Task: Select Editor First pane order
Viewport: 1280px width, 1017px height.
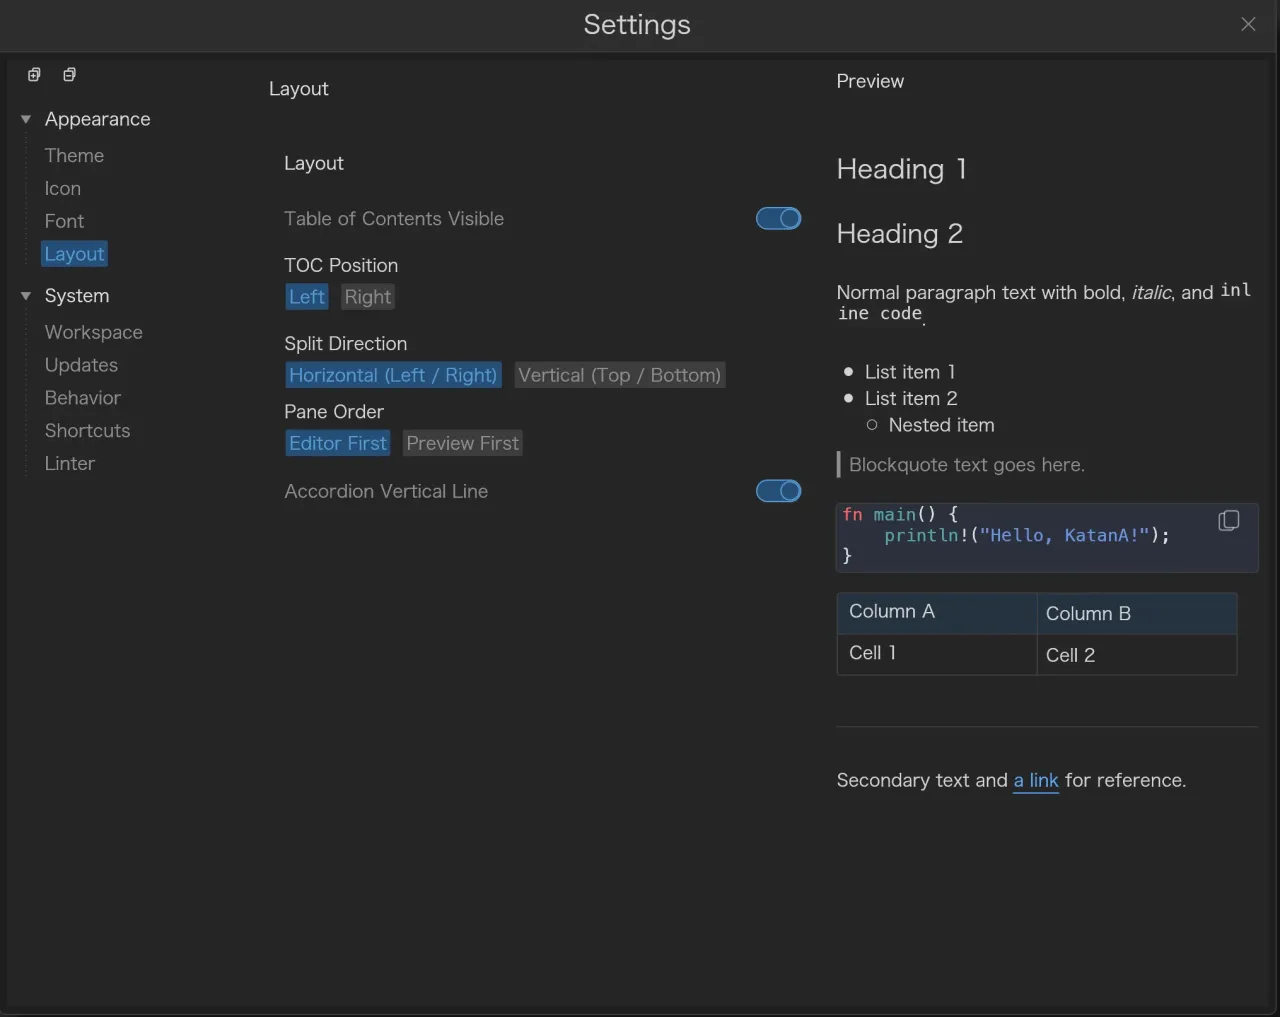Action: [338, 443]
